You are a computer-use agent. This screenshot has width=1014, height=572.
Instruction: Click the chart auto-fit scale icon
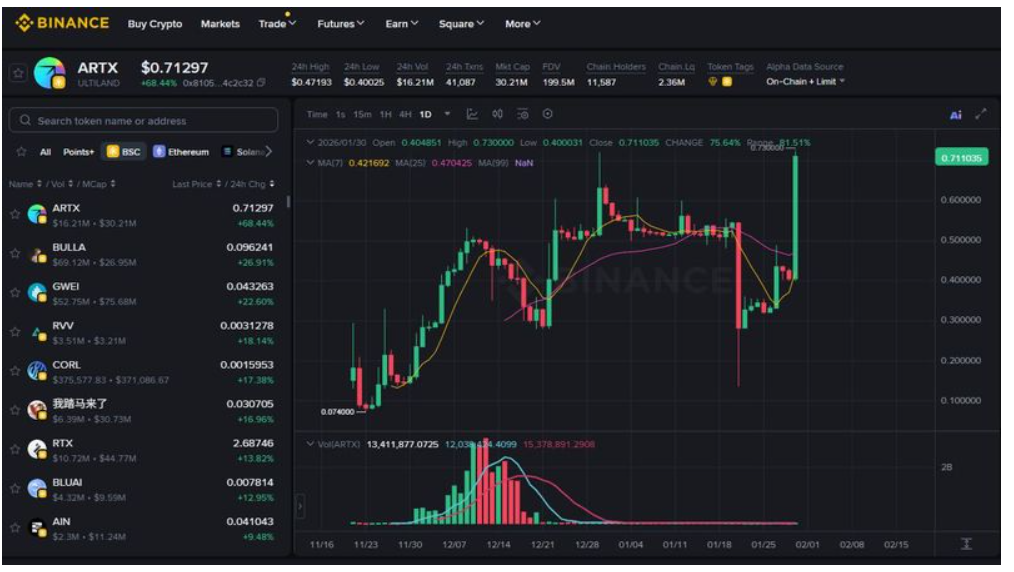(x=966, y=544)
